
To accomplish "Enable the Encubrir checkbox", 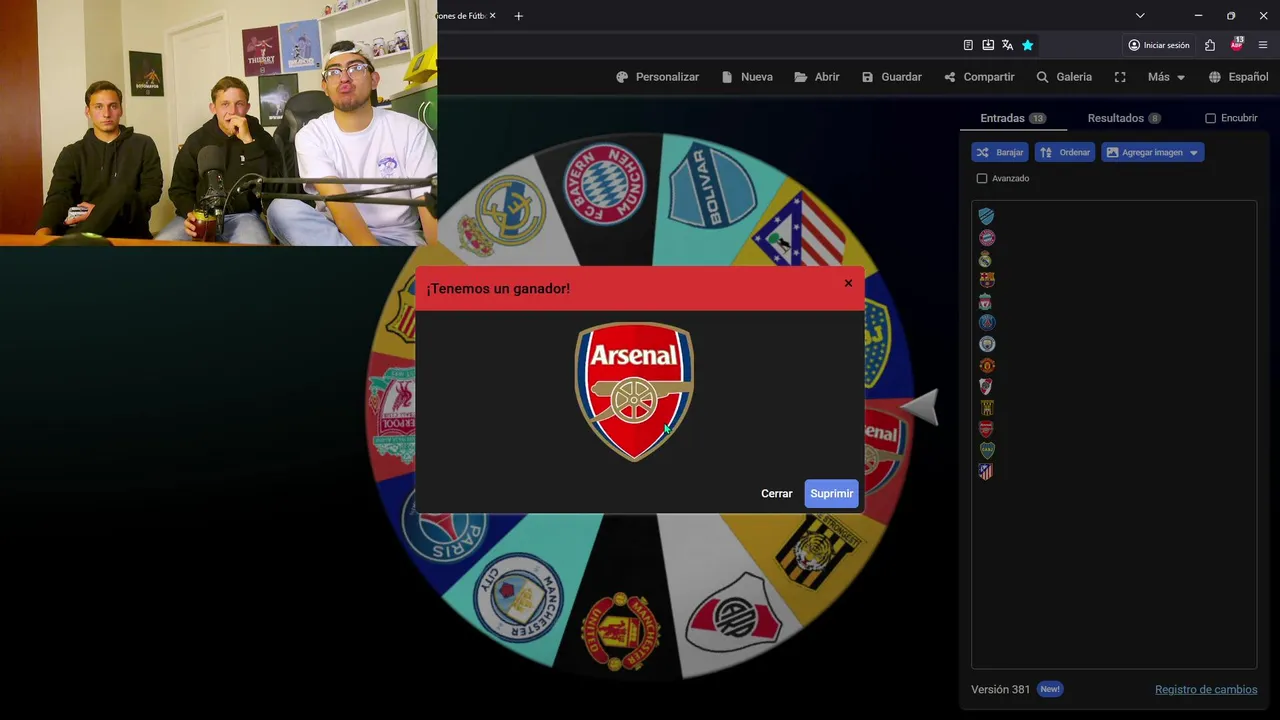I will 1210,118.
